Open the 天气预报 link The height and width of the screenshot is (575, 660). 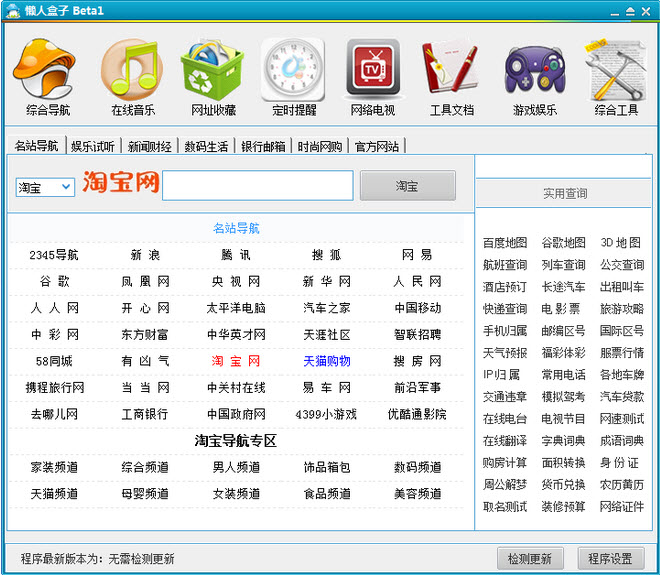tap(505, 352)
